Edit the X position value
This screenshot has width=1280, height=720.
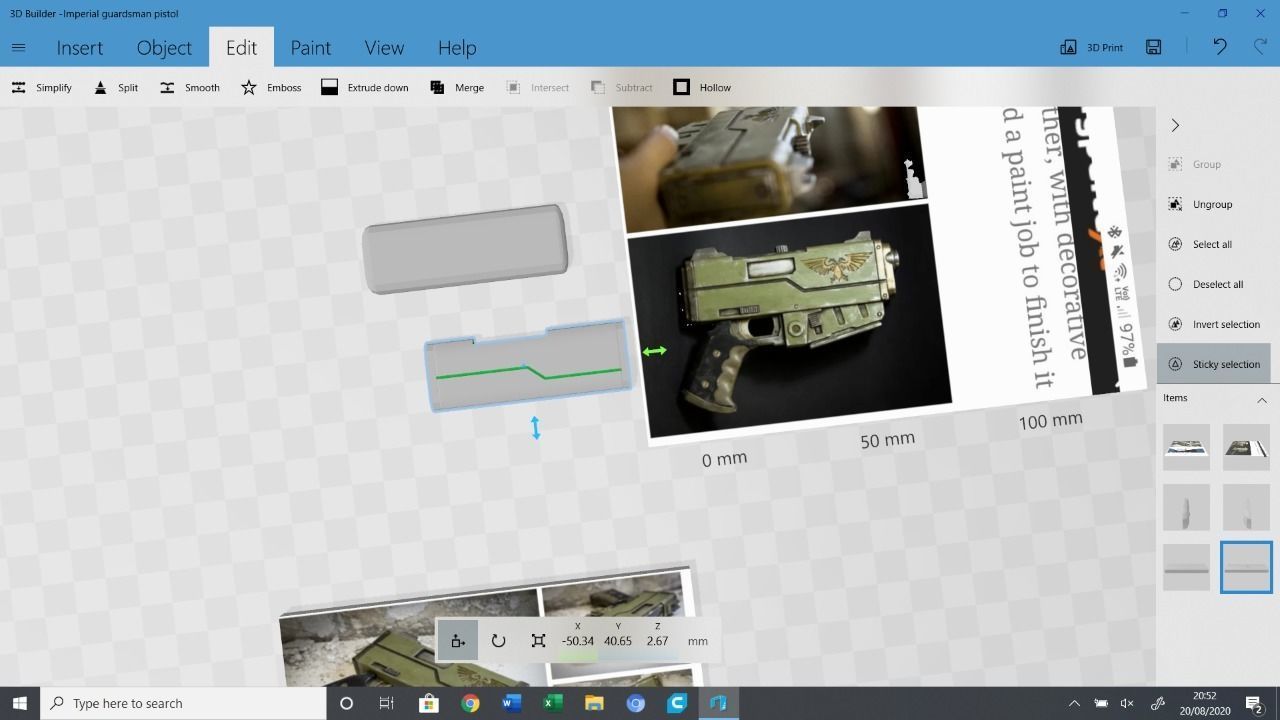point(578,641)
